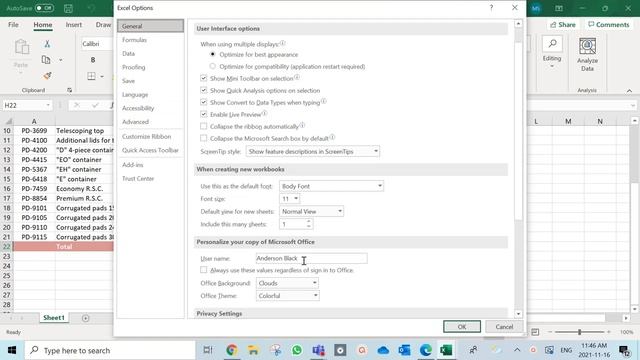Open the Office Theme Colorful dropdown
Viewport: 640px width, 360px height.
pos(287,296)
